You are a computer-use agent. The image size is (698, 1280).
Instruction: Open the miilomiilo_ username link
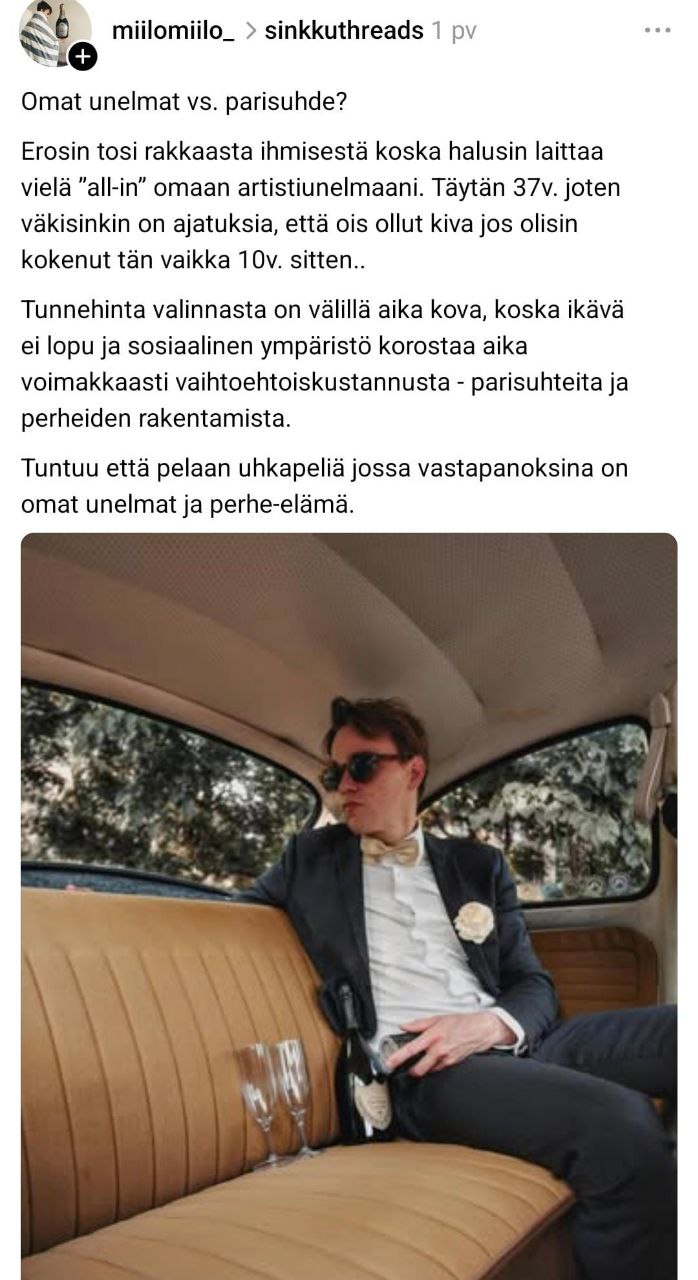pyautogui.click(x=173, y=31)
